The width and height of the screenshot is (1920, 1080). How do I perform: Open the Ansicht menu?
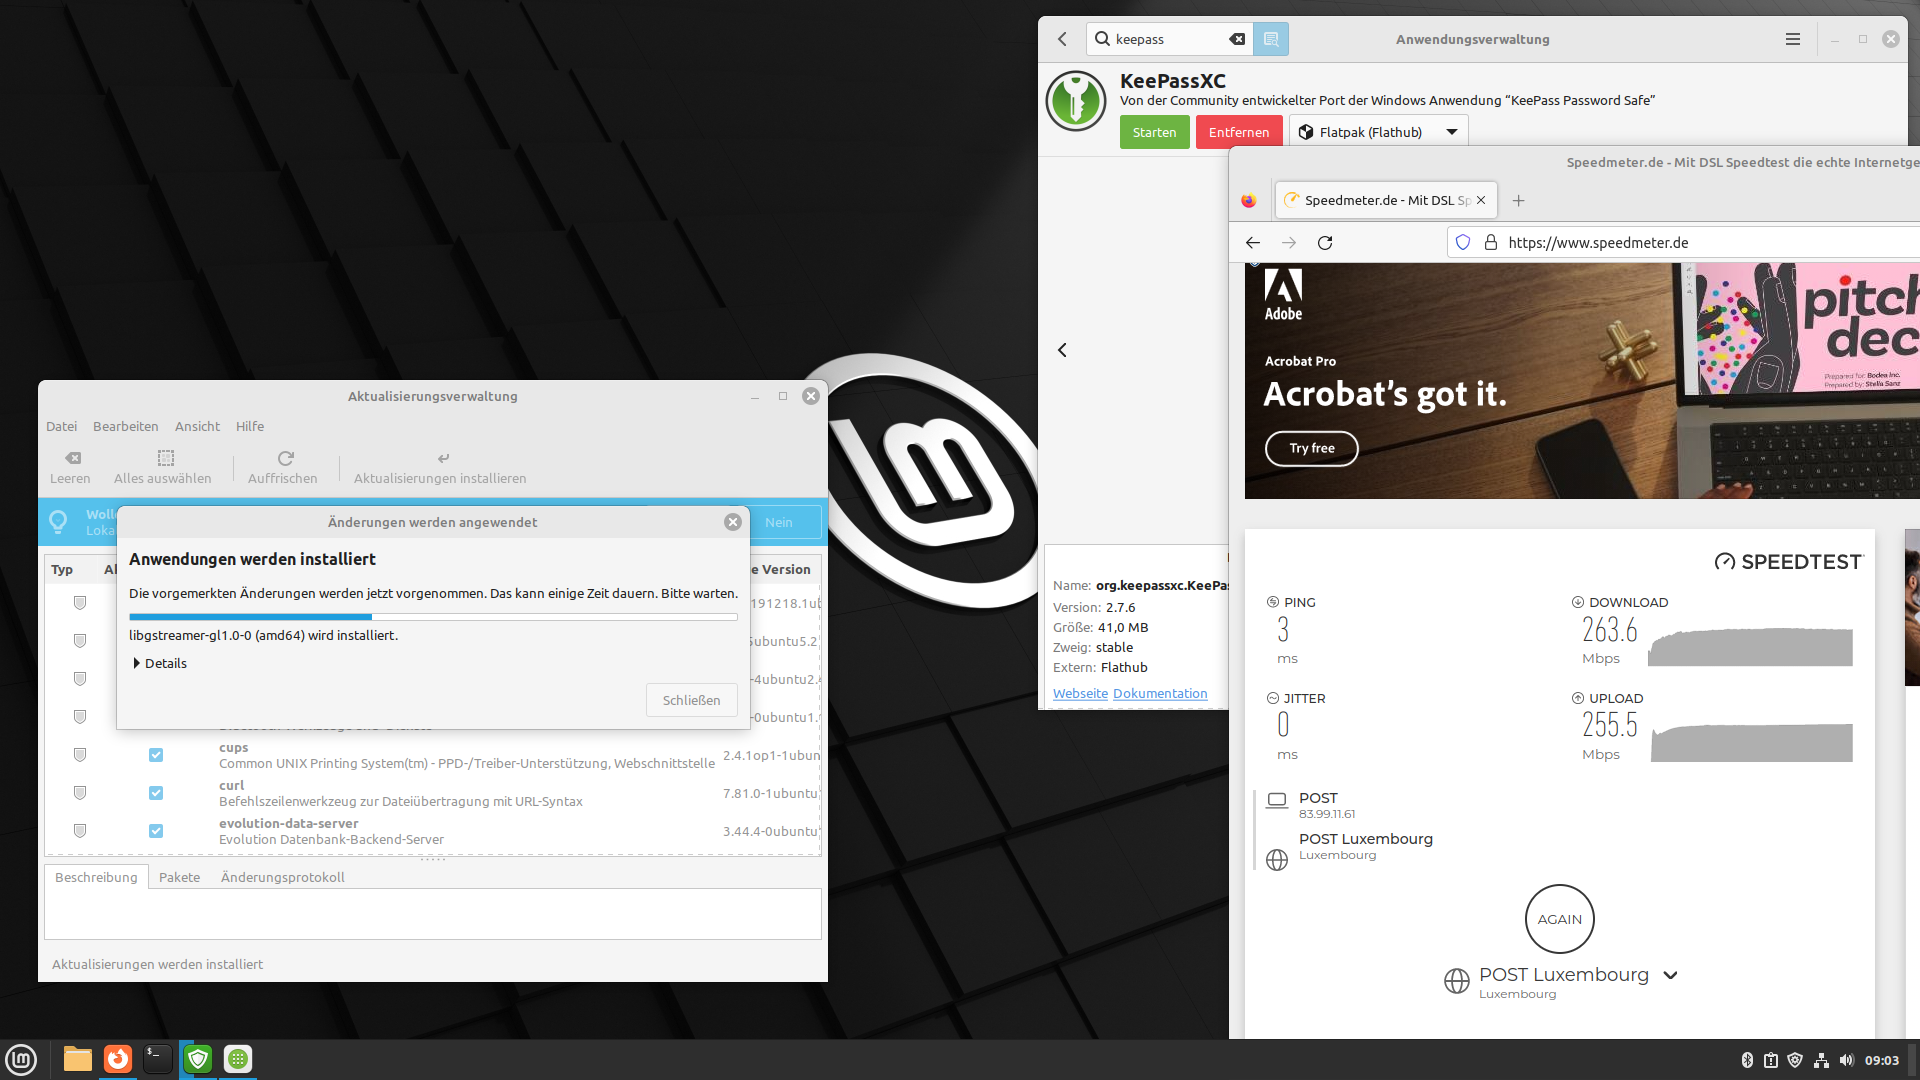[197, 426]
